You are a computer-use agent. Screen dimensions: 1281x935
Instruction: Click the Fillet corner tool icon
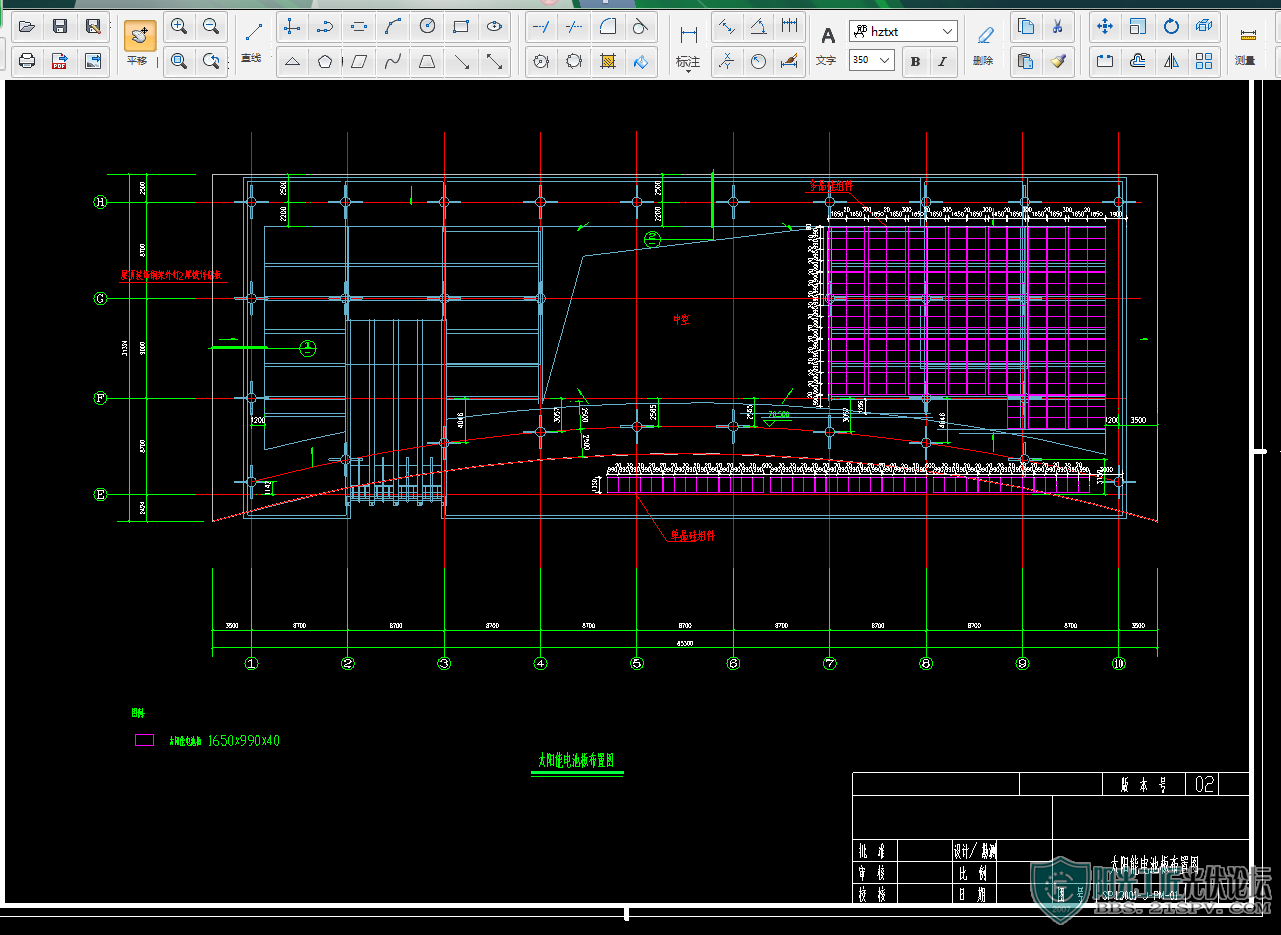(x=607, y=27)
